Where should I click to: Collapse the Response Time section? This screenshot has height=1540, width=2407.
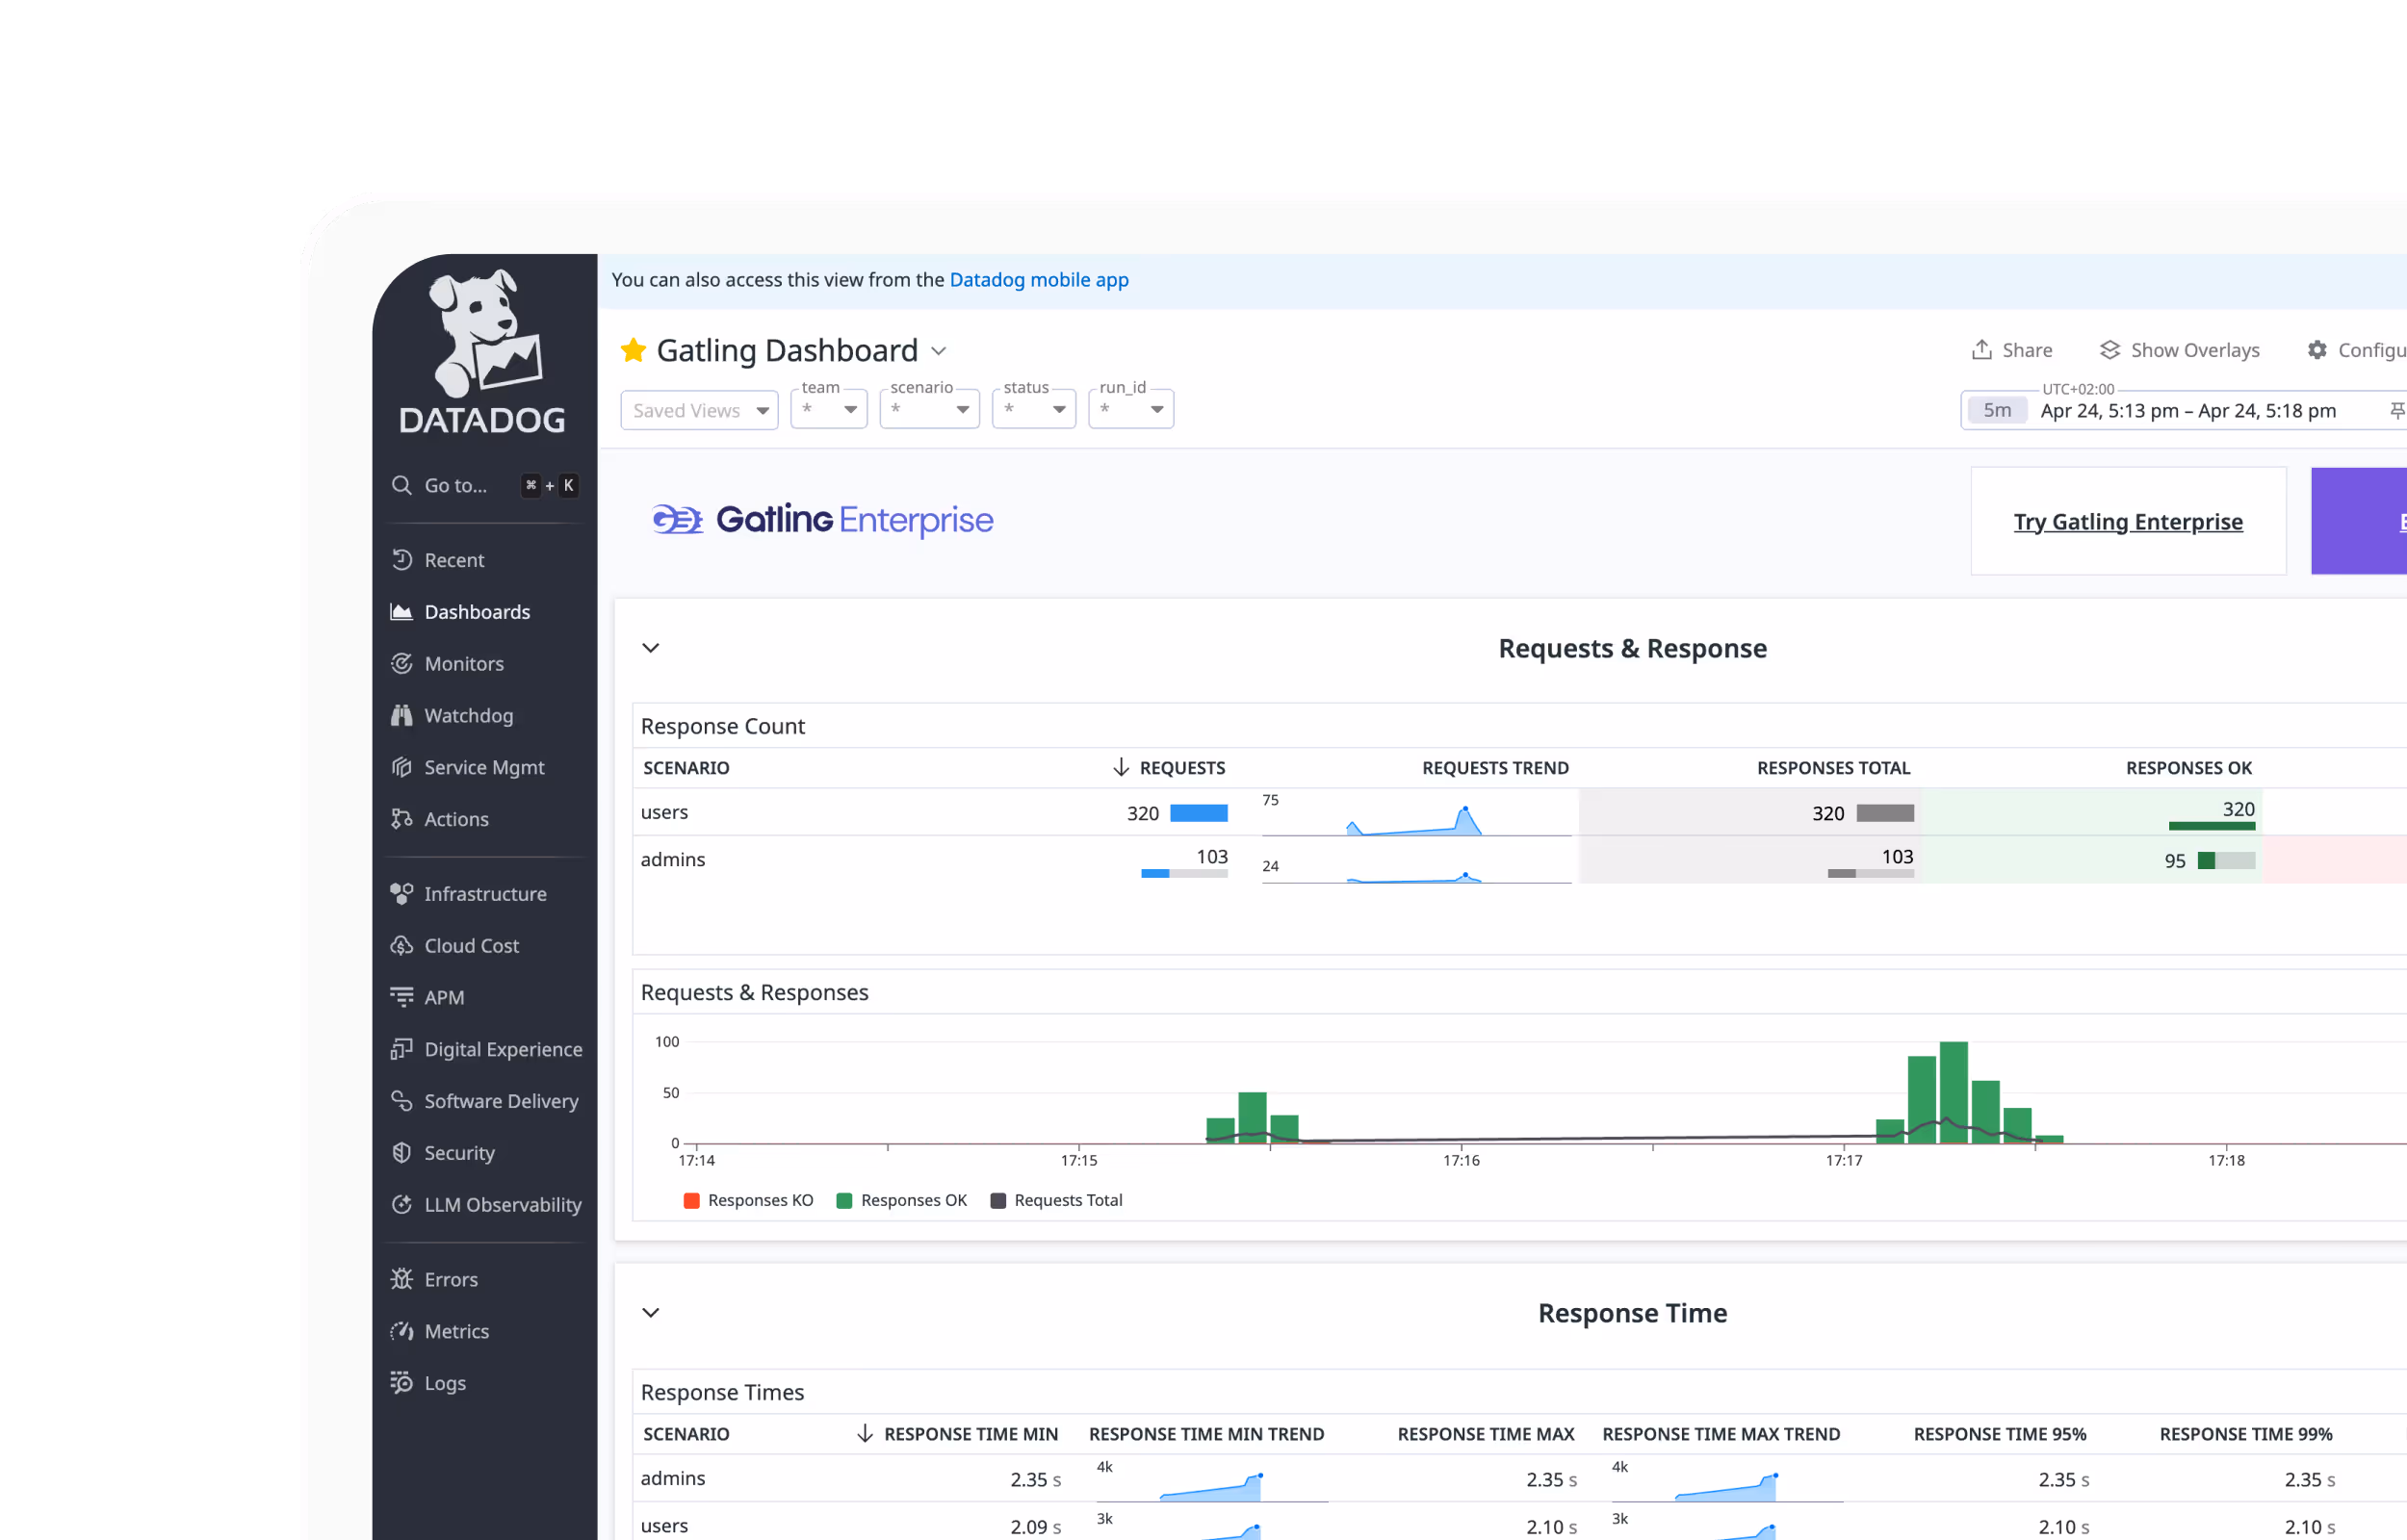(x=651, y=1313)
